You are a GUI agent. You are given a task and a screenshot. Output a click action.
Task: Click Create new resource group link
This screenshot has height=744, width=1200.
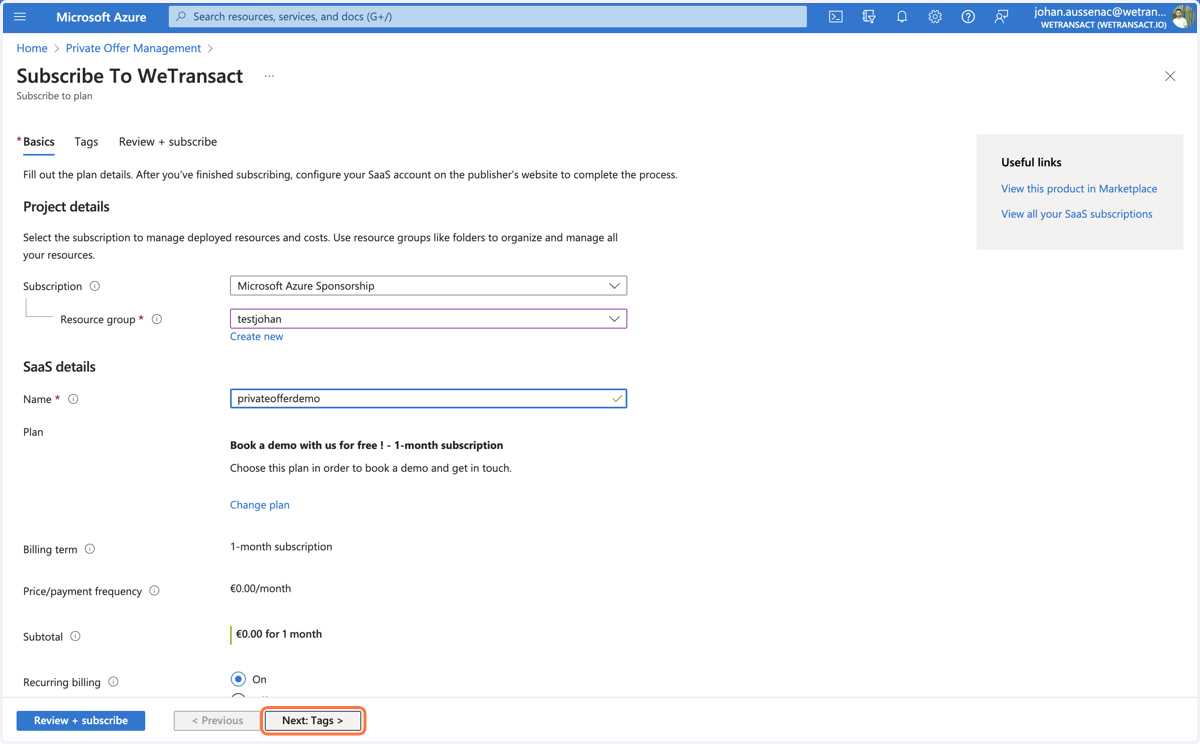(x=256, y=336)
